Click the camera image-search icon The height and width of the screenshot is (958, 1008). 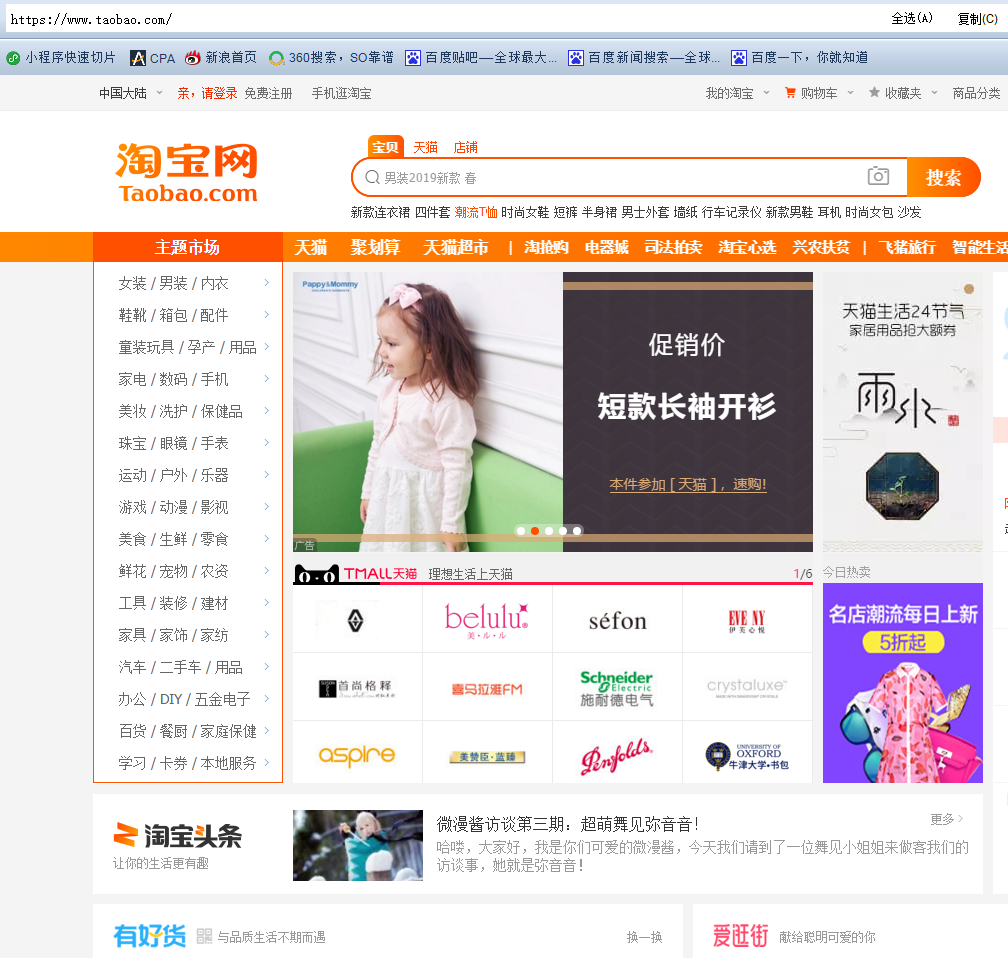[878, 176]
